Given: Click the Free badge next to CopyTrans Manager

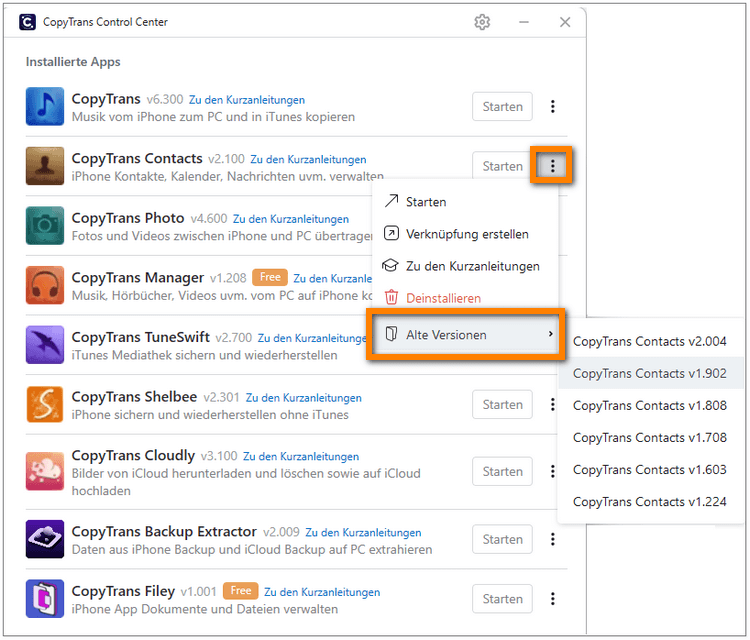Looking at the screenshot, I should tap(270, 277).
